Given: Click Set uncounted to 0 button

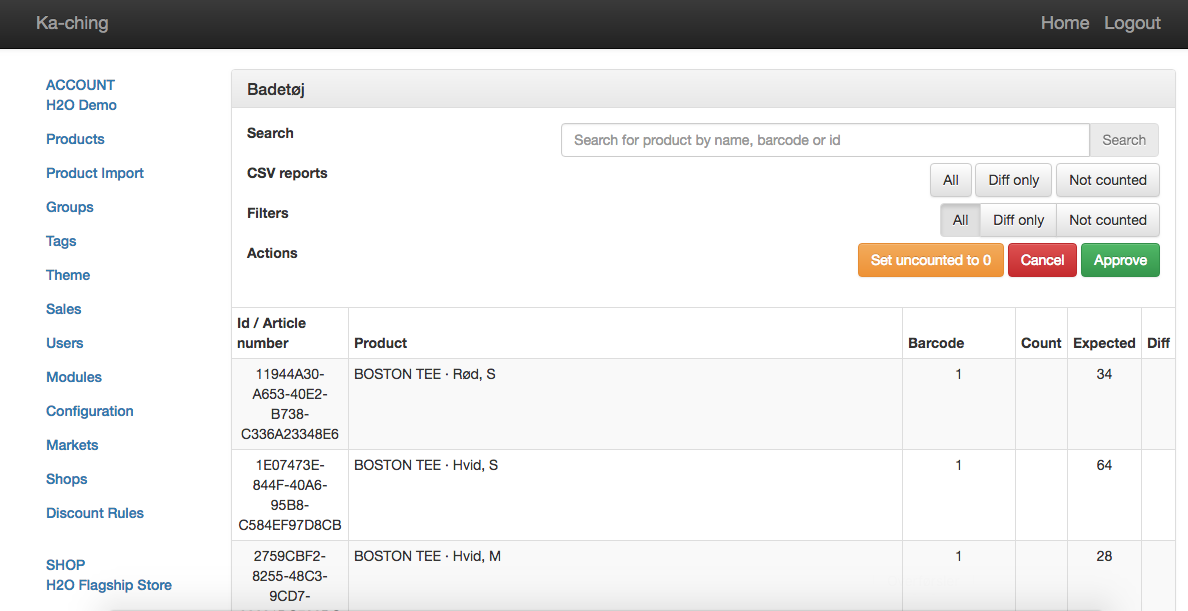Looking at the screenshot, I should point(930,260).
